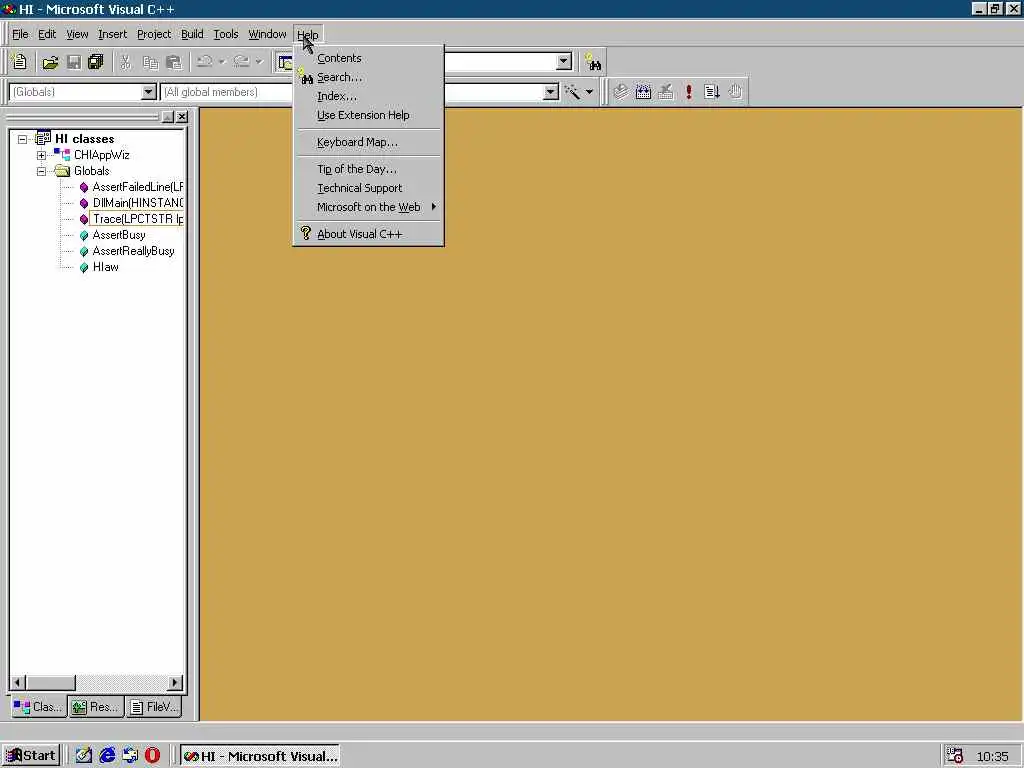Click the red exclamation Execute icon
This screenshot has width=1024, height=768.
coord(688,92)
